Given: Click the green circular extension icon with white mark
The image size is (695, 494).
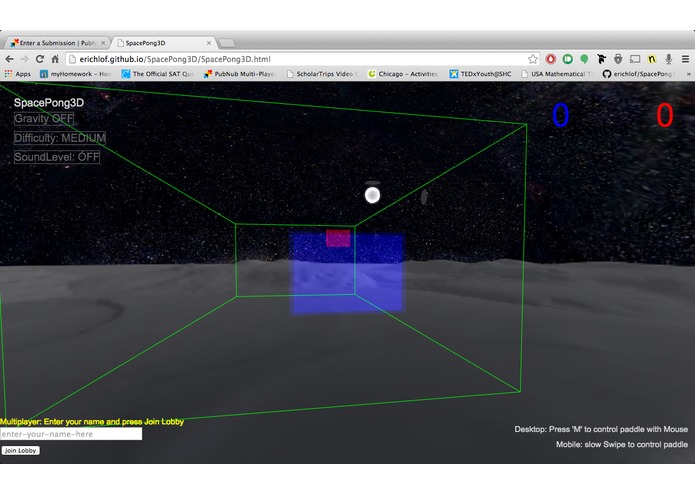Looking at the screenshot, I should tap(567, 59).
